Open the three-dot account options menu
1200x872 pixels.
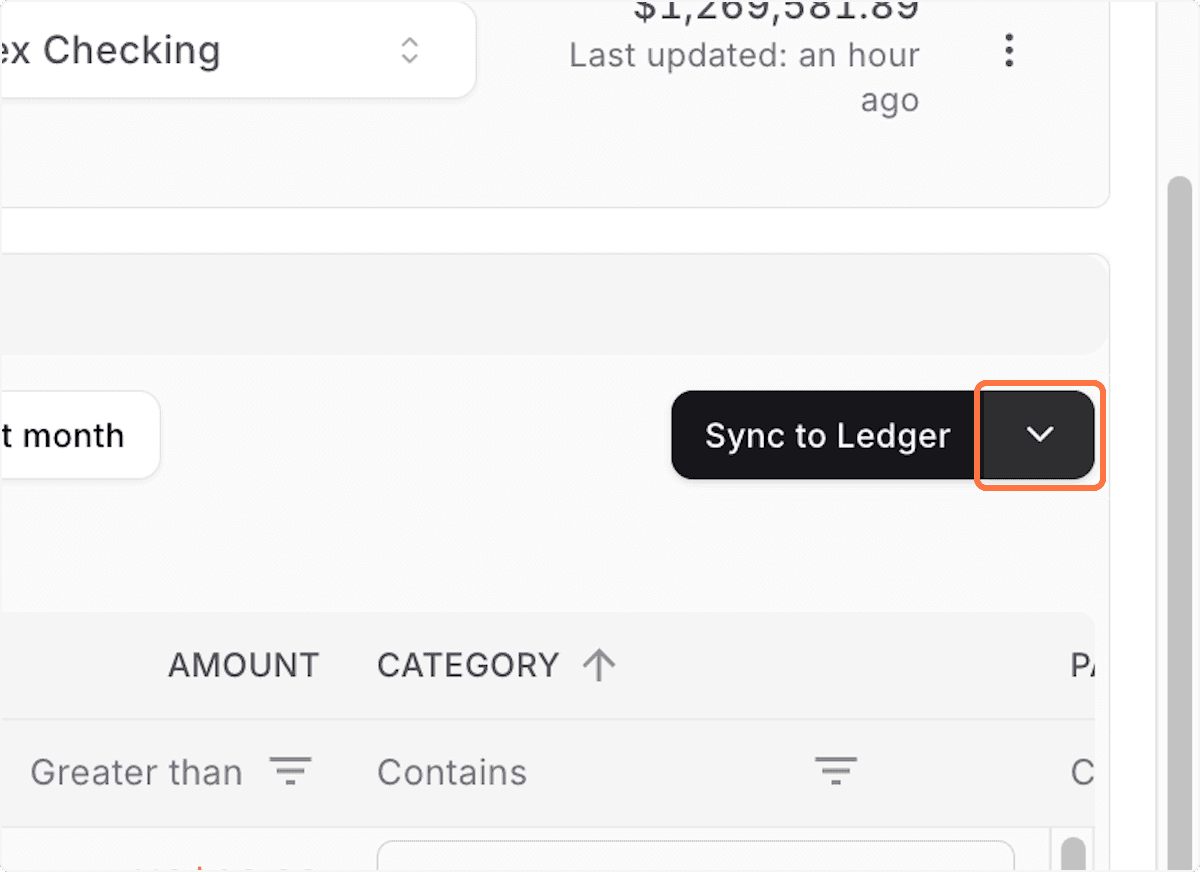[1009, 51]
